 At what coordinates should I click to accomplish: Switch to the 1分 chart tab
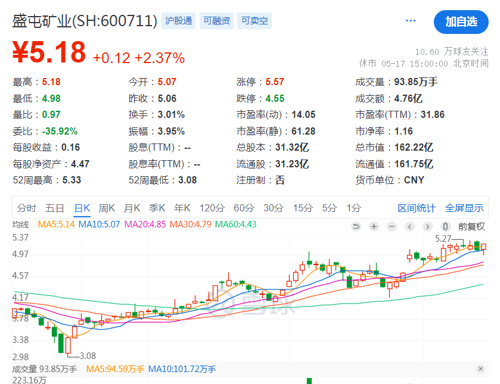354,208
